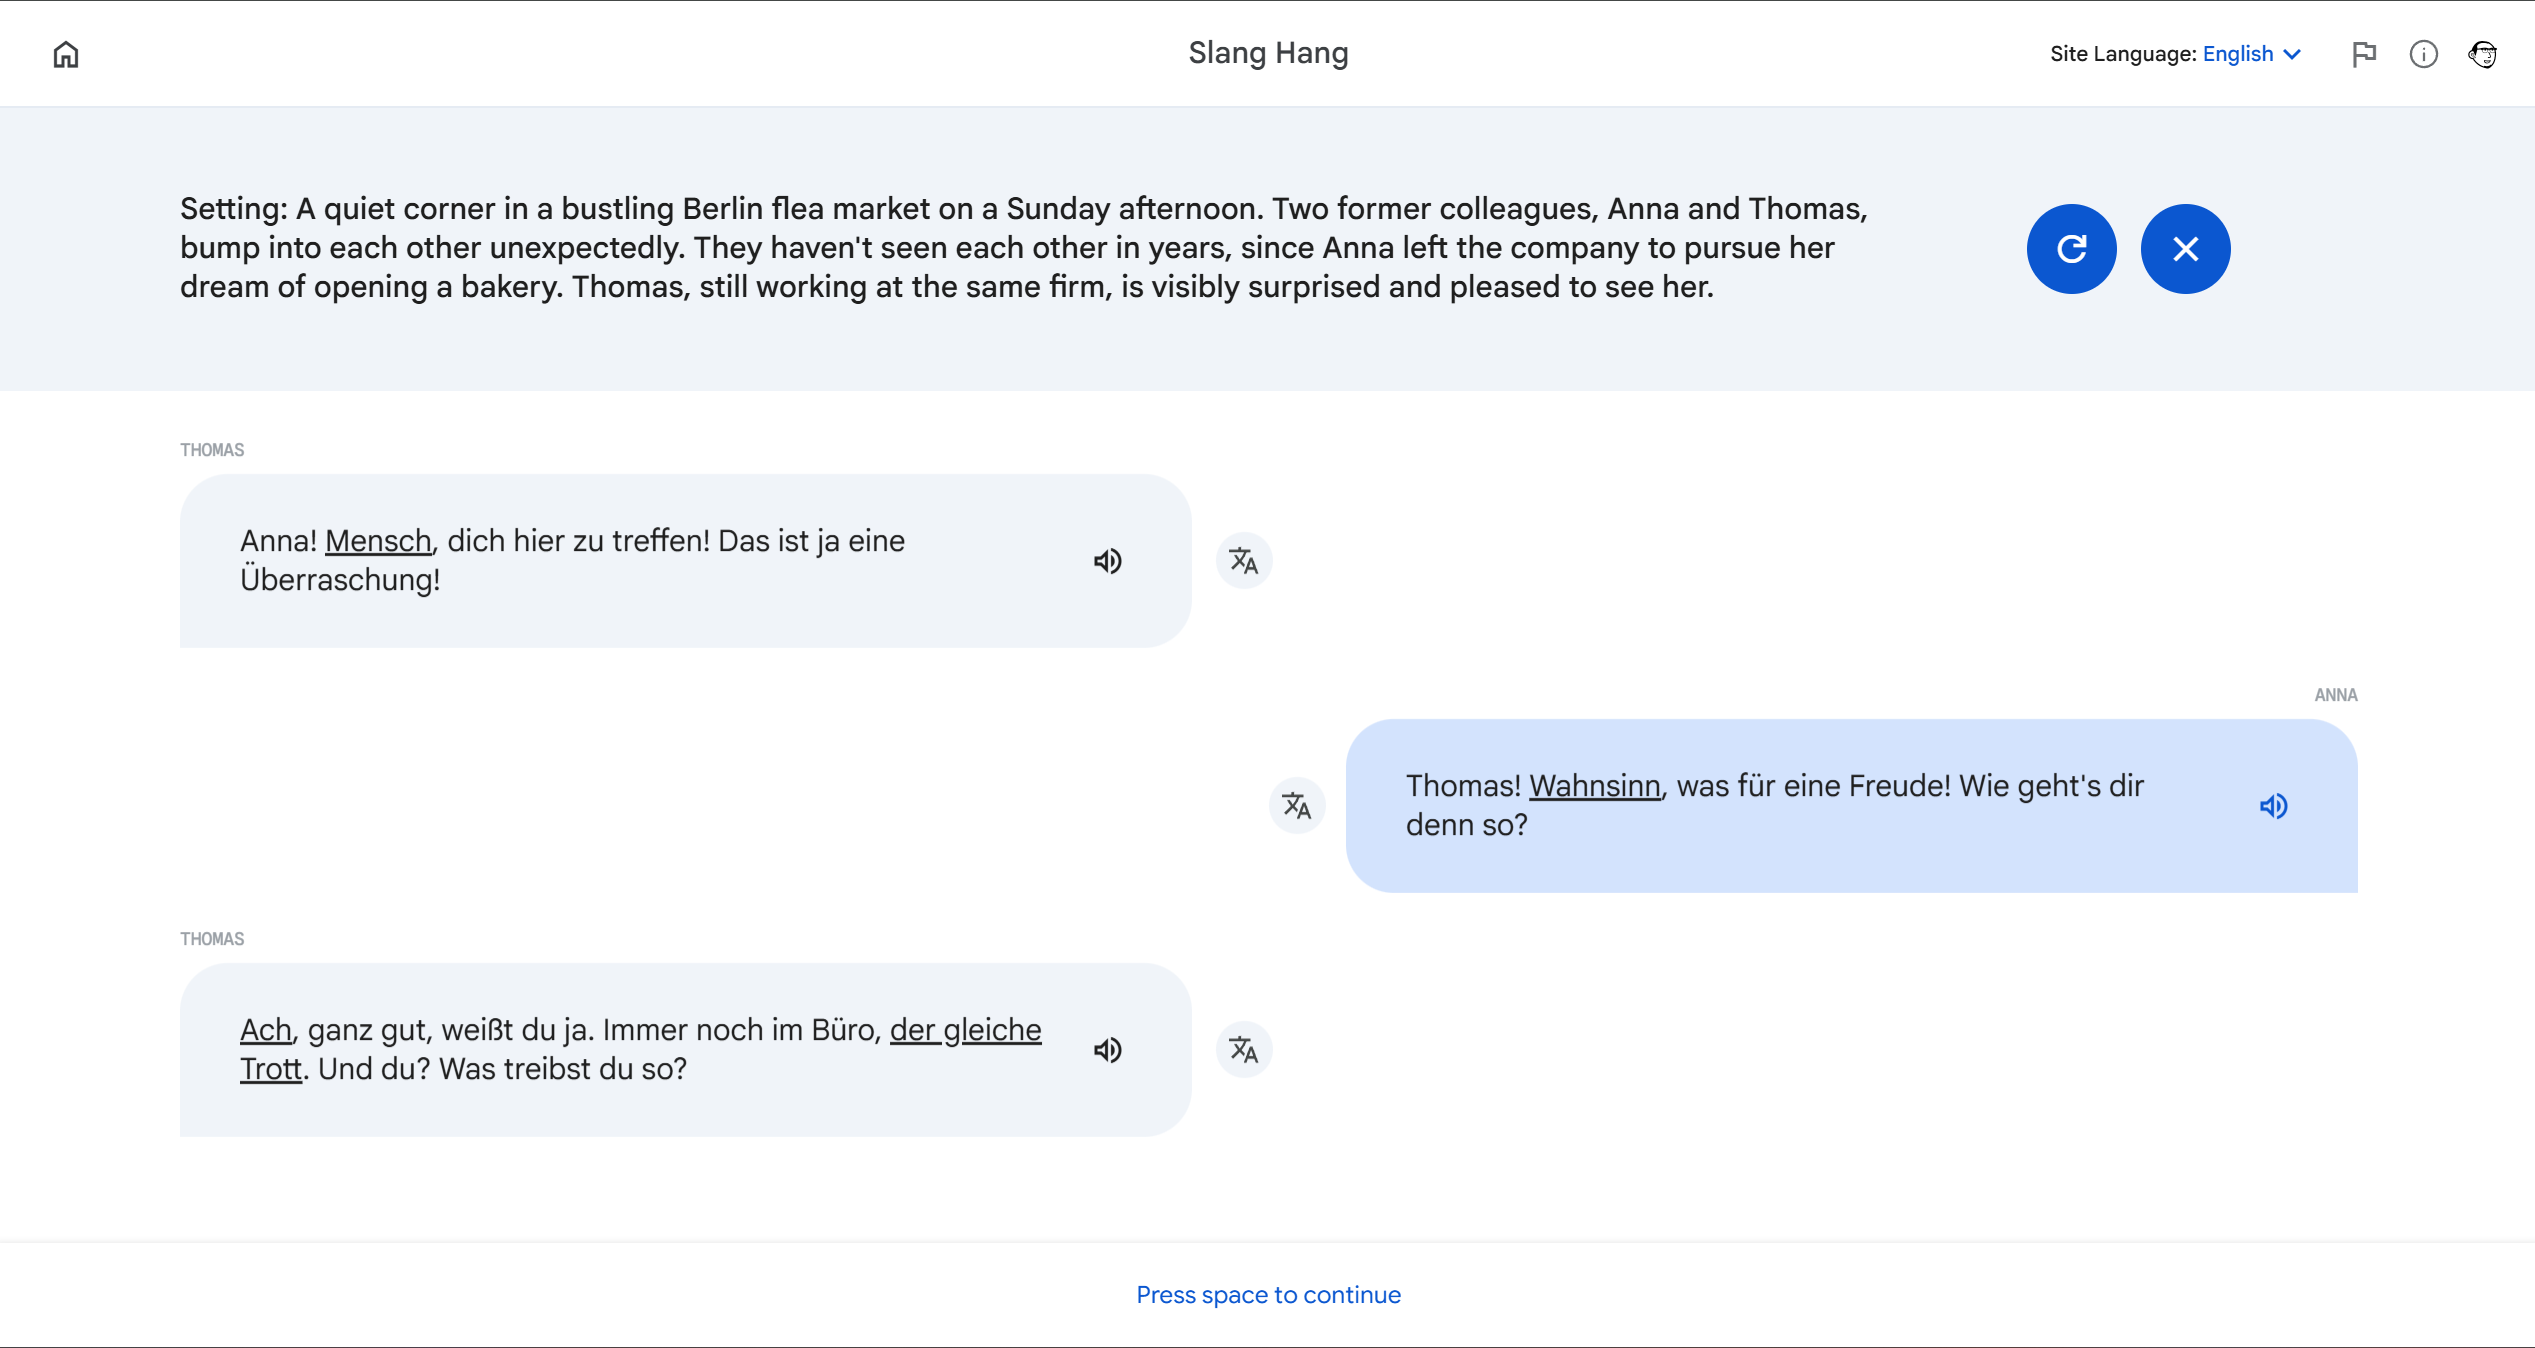Screen dimensions: 2535x1348
Task: Look up the slang word Wahnsinn
Action: click(x=1594, y=786)
